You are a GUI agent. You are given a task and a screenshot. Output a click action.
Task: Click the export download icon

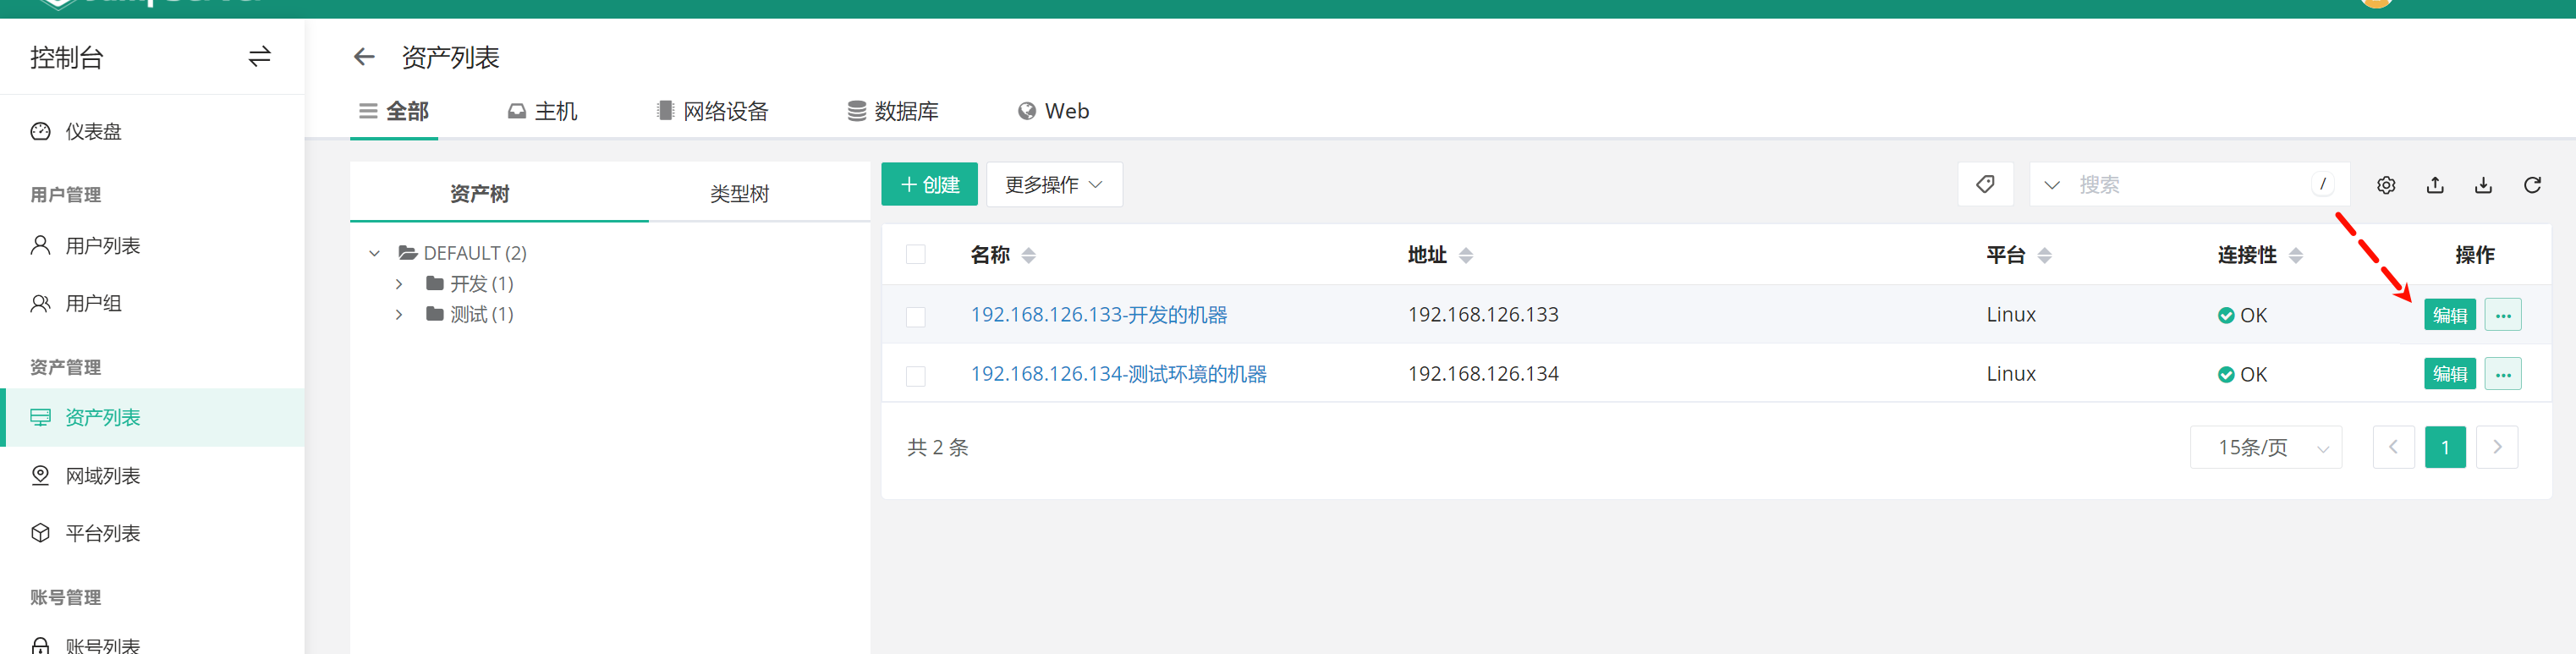(x=2483, y=185)
